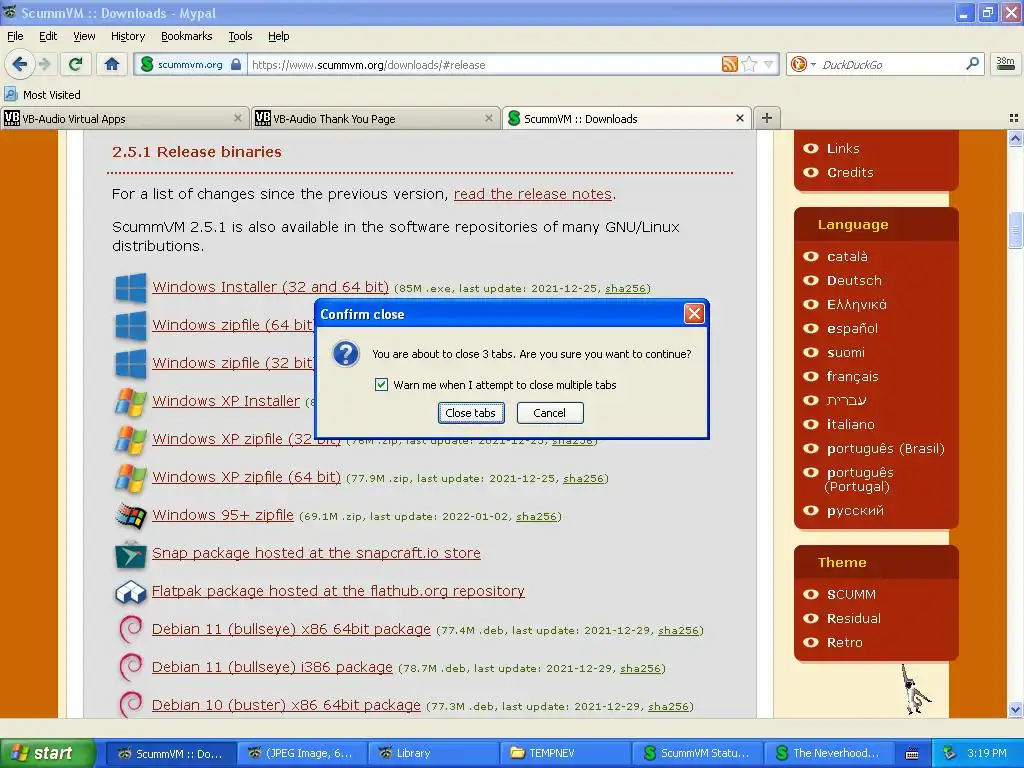Switch to Library window in taskbar
Screen dimensions: 1024x768
[433, 753]
